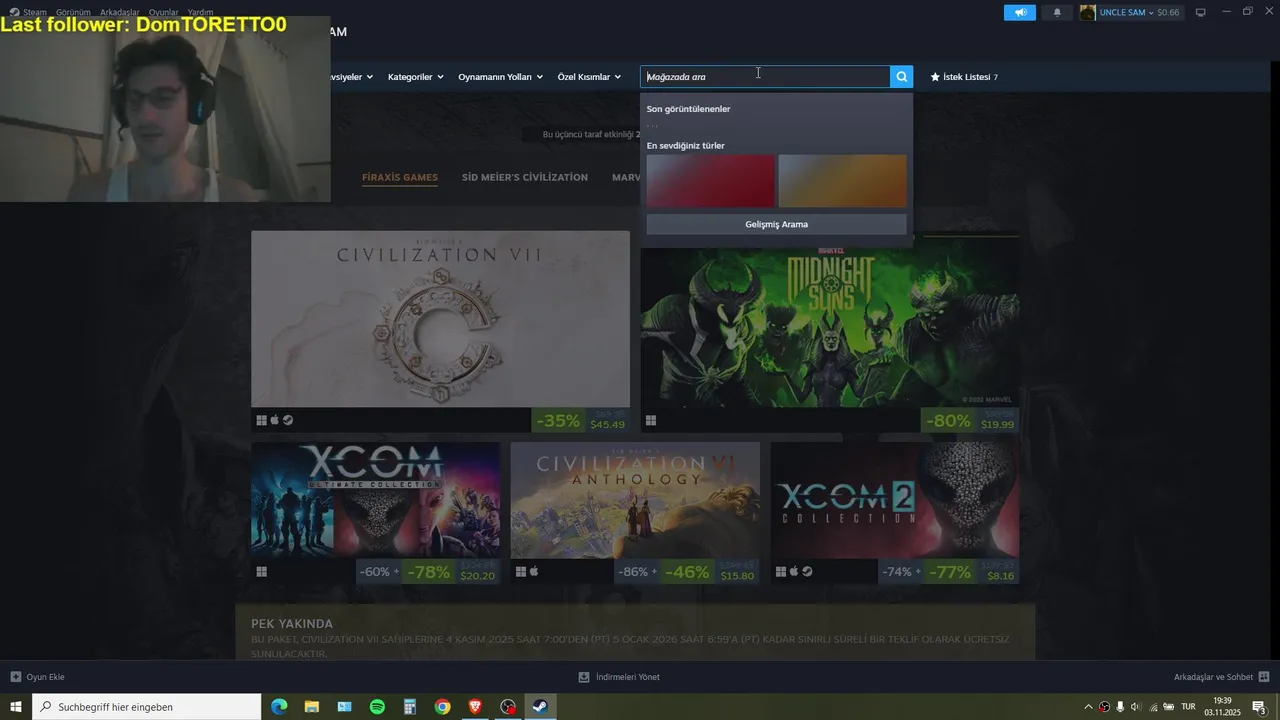1280x720 pixels.
Task: Click the UNCLE SAM profile avatar
Action: pyautogui.click(x=1088, y=12)
